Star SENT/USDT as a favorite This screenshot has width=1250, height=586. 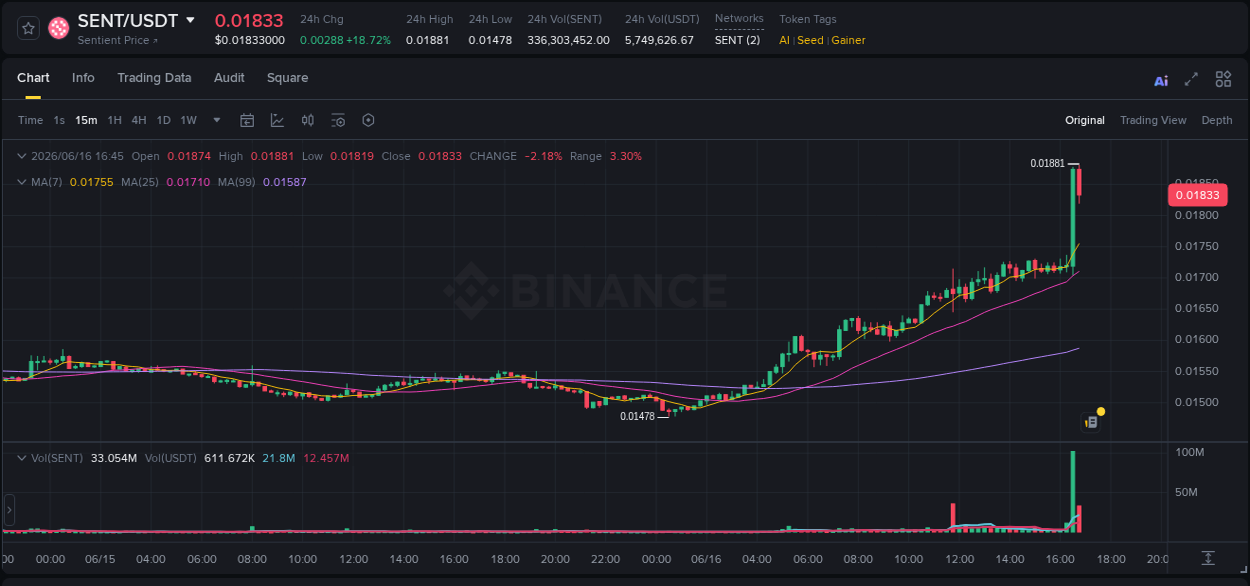point(28,28)
